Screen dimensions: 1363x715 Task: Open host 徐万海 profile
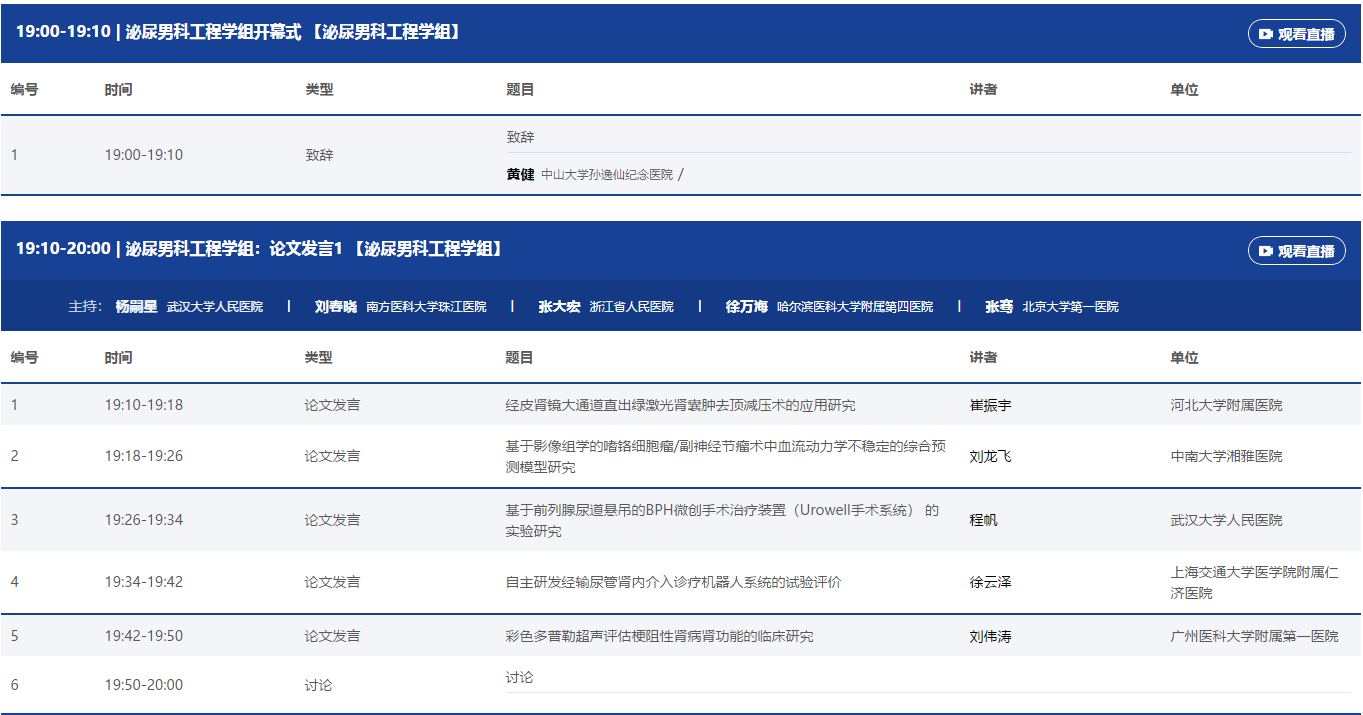click(x=746, y=307)
